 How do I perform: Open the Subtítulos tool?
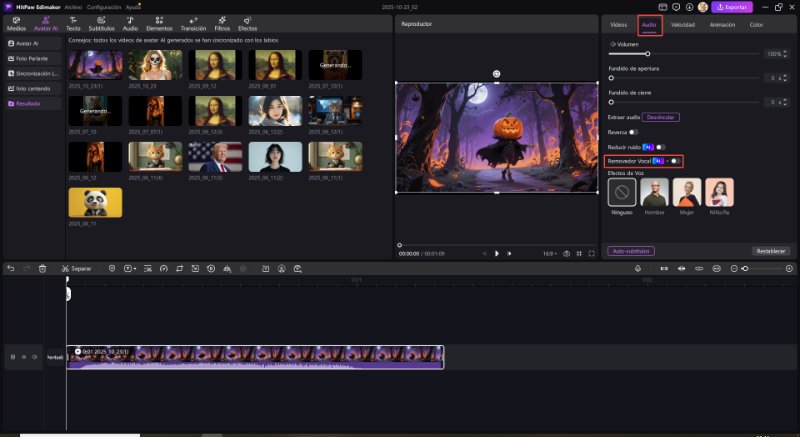[x=101, y=25]
